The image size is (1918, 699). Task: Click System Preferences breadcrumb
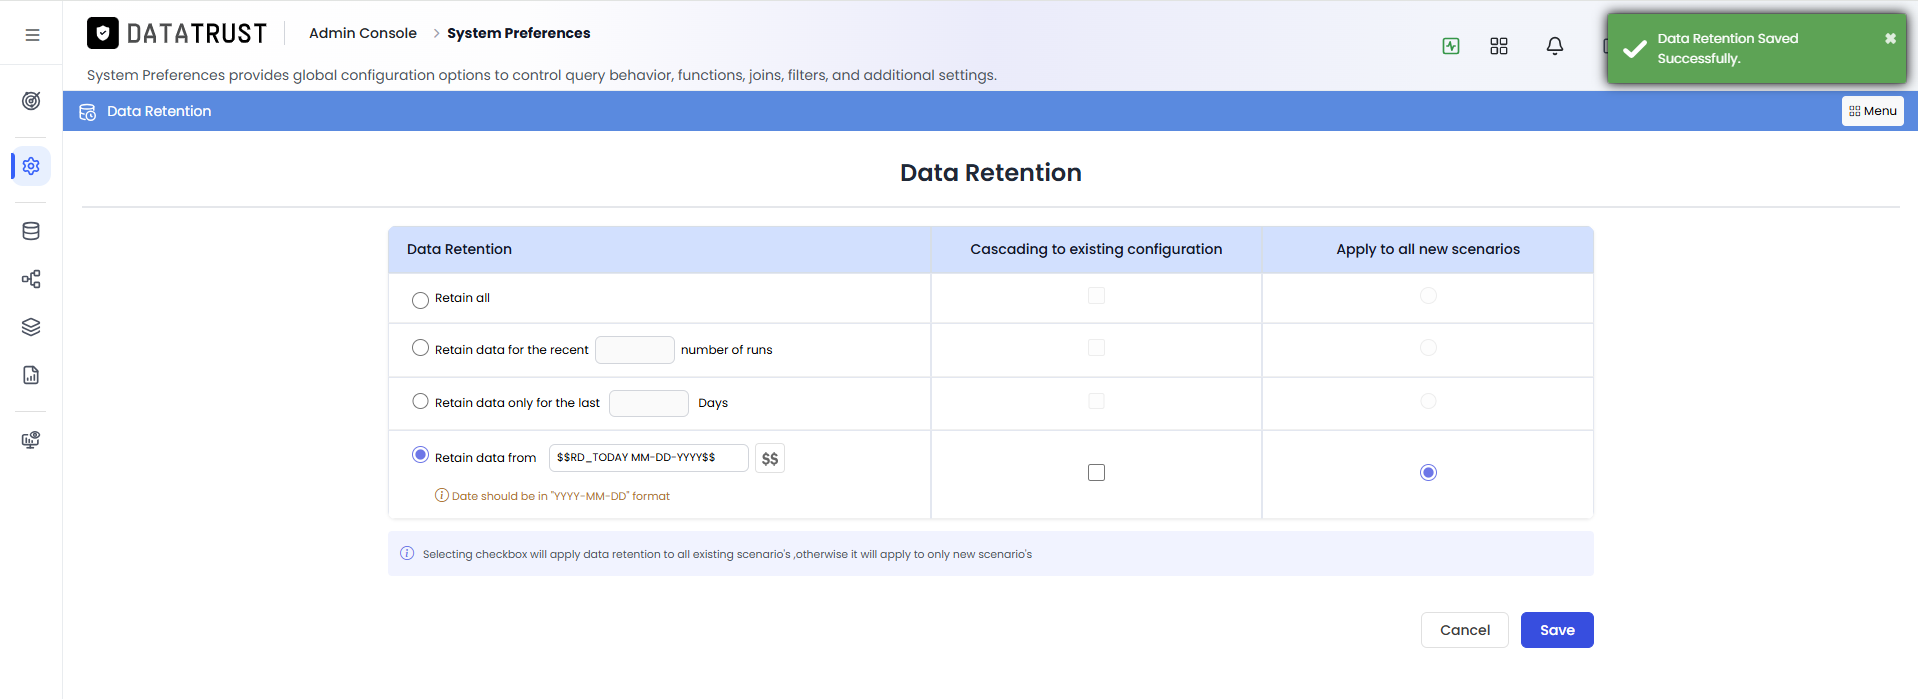pyautogui.click(x=518, y=33)
